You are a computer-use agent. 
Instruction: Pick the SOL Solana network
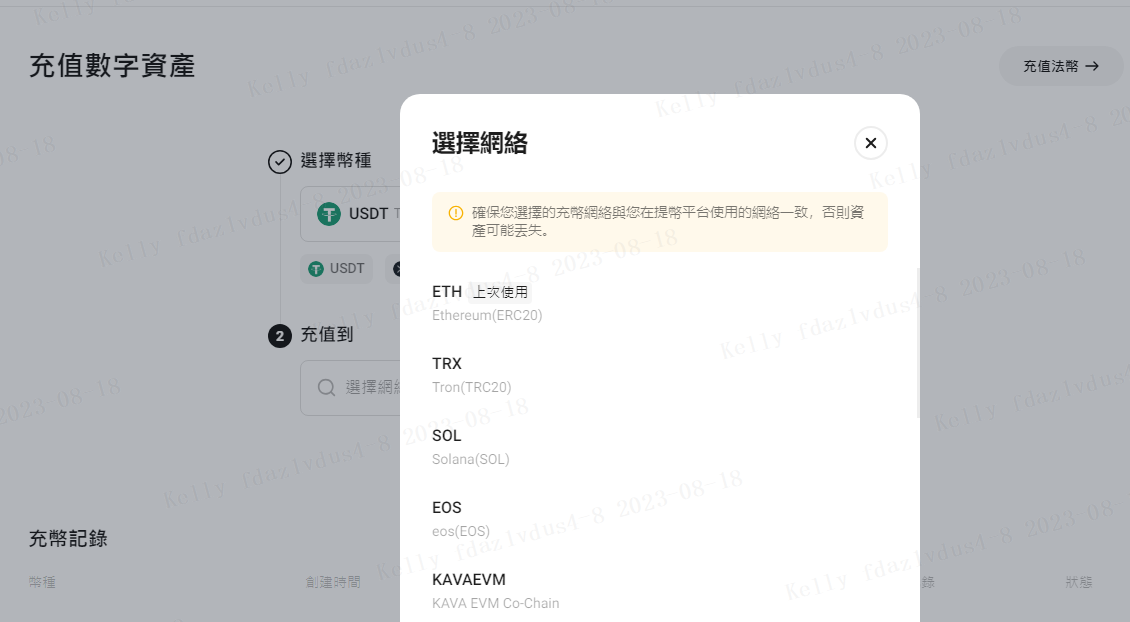tap(659, 447)
